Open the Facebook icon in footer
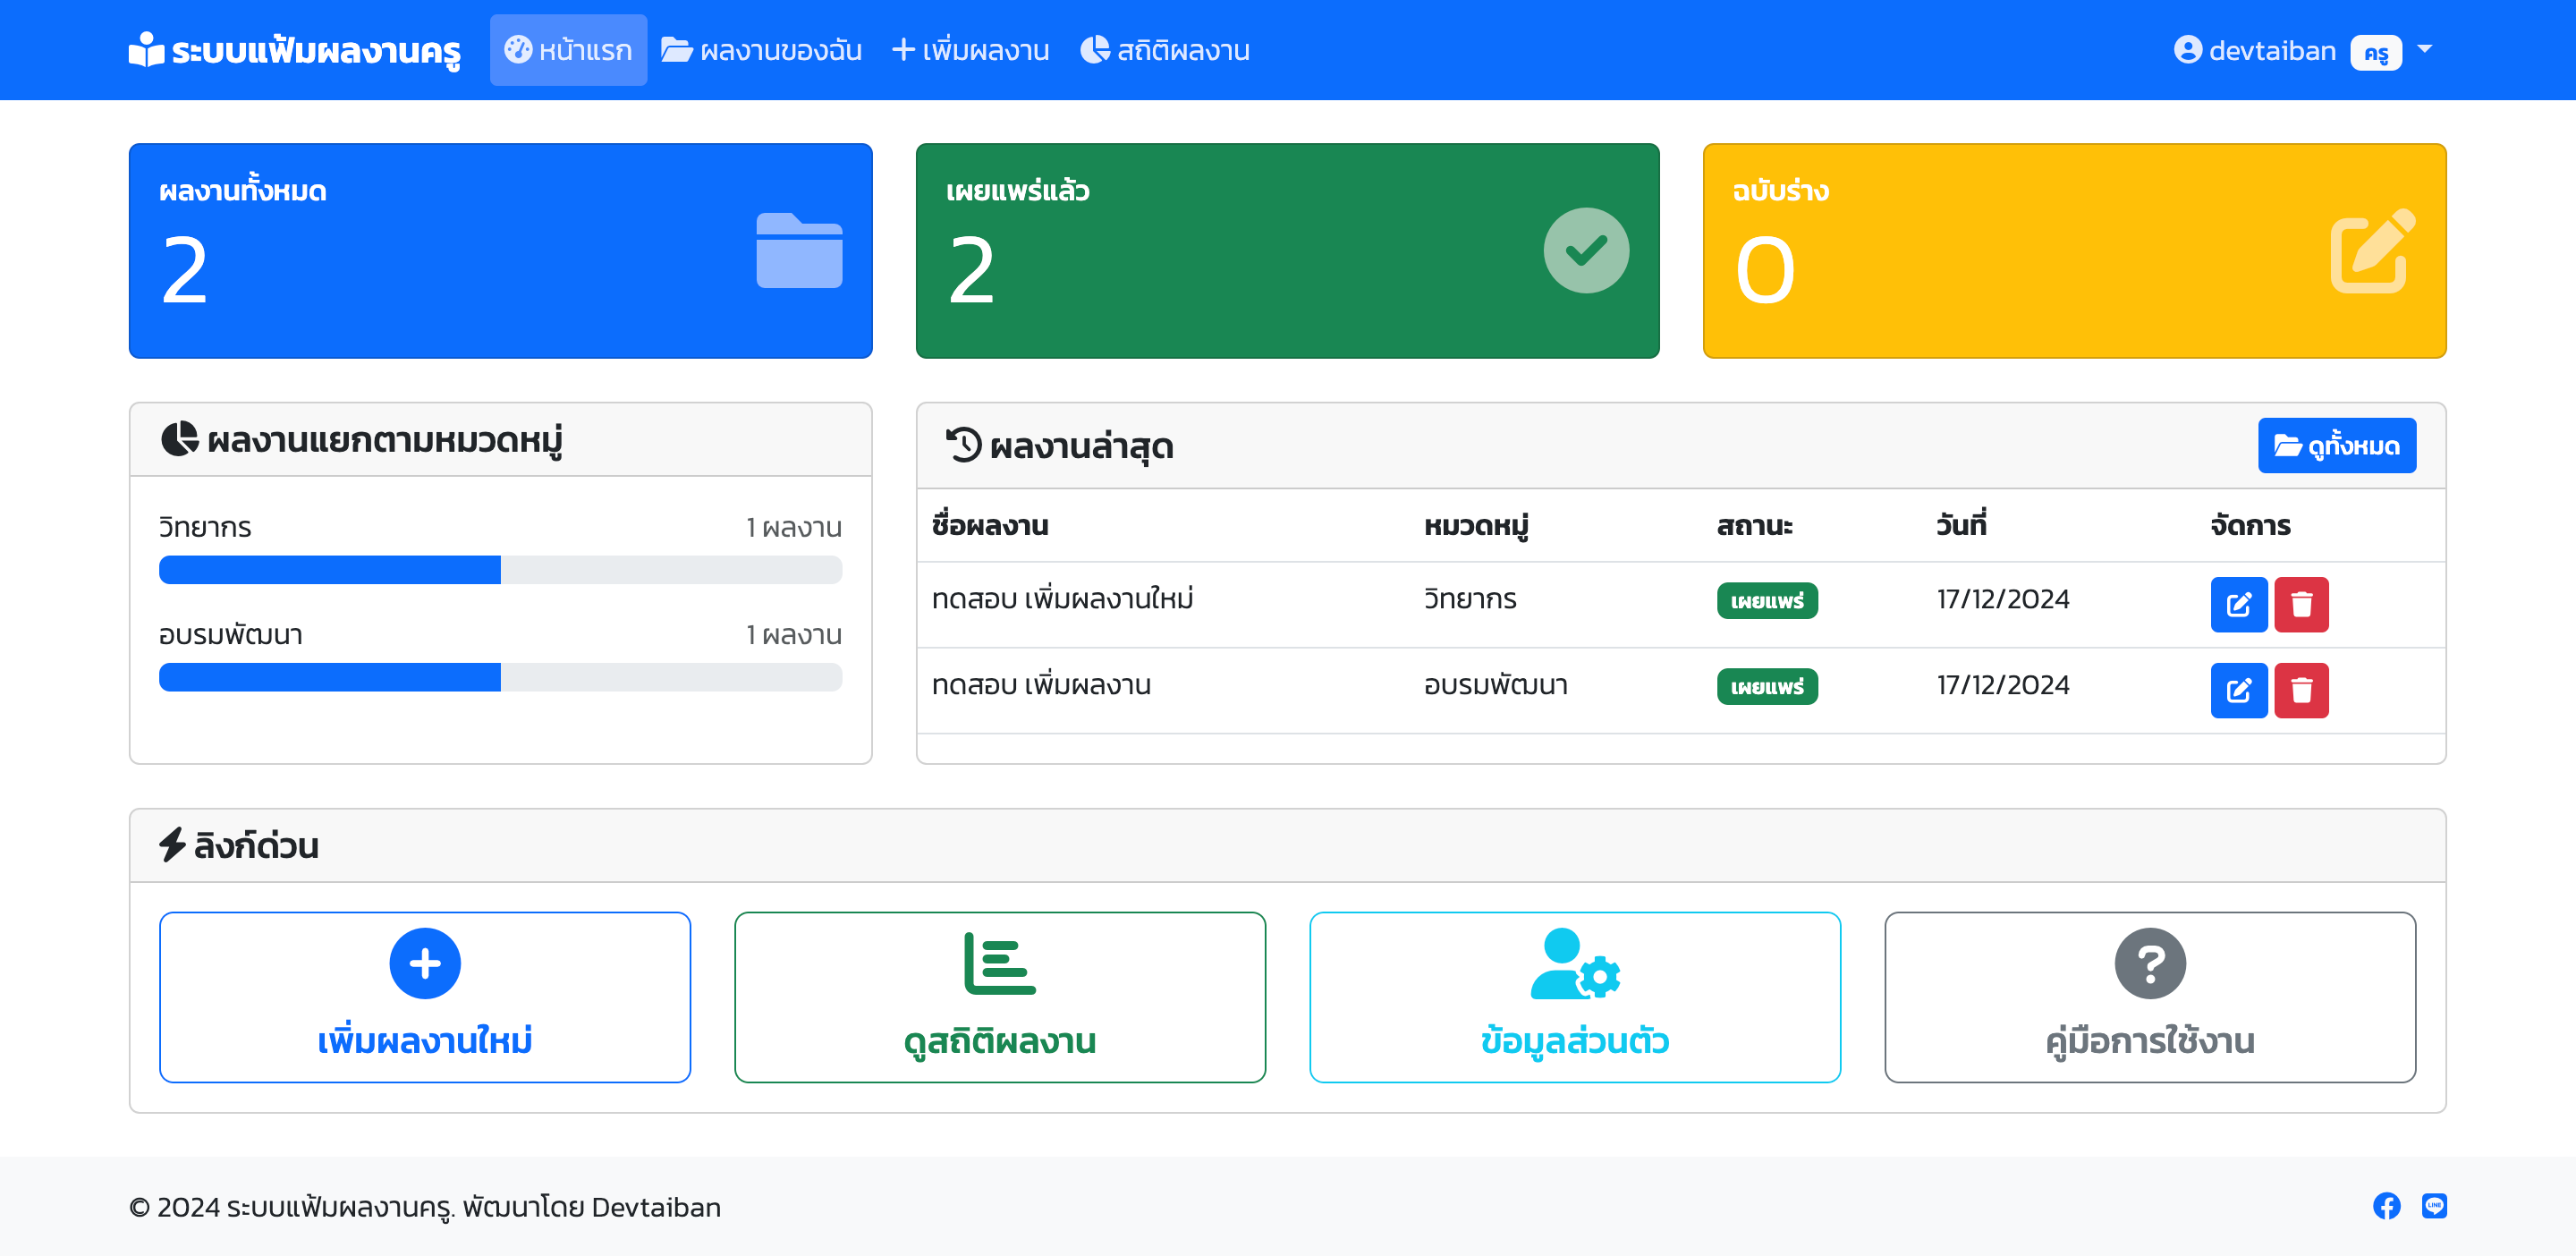The height and width of the screenshot is (1256, 2576). (2386, 1206)
